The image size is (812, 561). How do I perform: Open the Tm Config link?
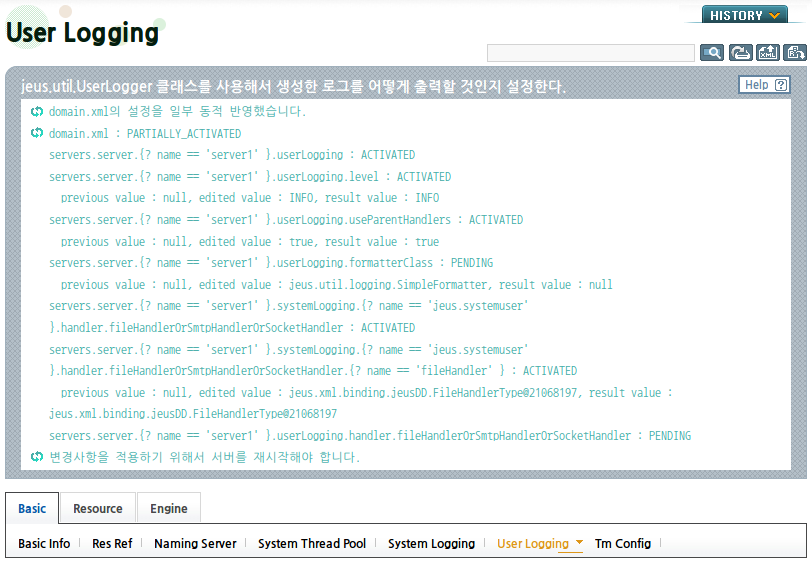point(622,543)
